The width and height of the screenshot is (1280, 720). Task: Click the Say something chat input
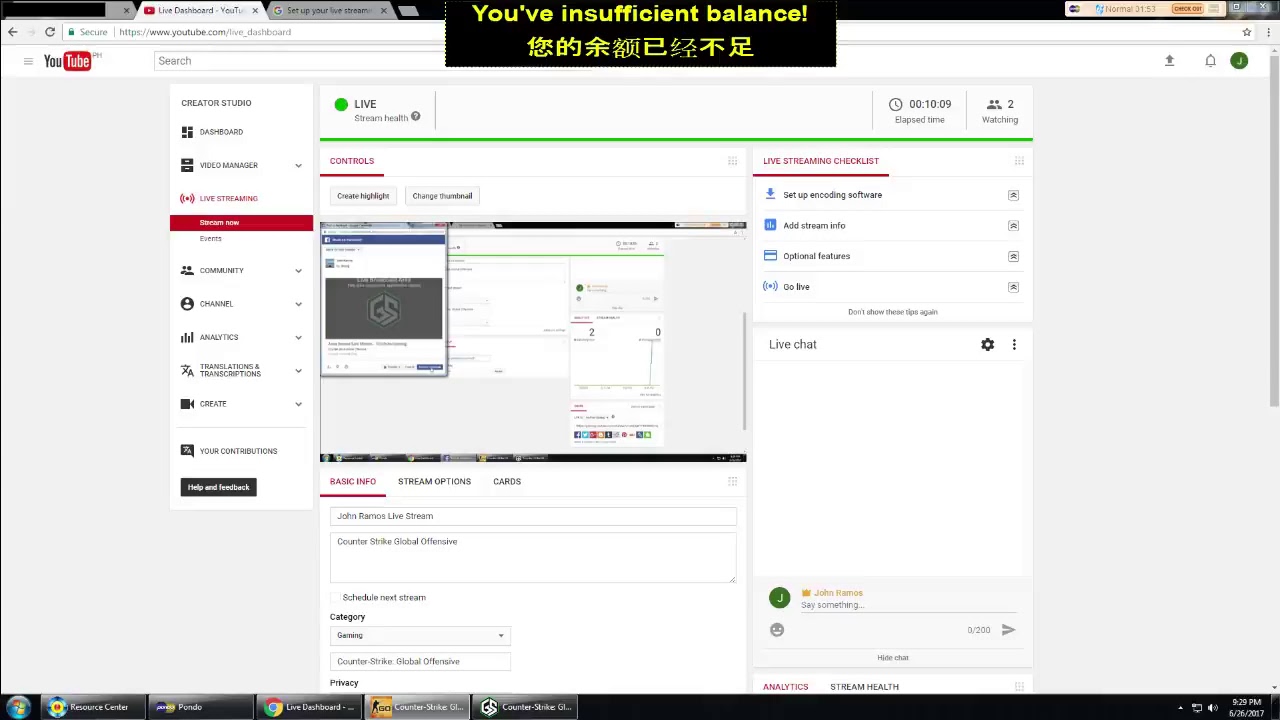(x=908, y=605)
